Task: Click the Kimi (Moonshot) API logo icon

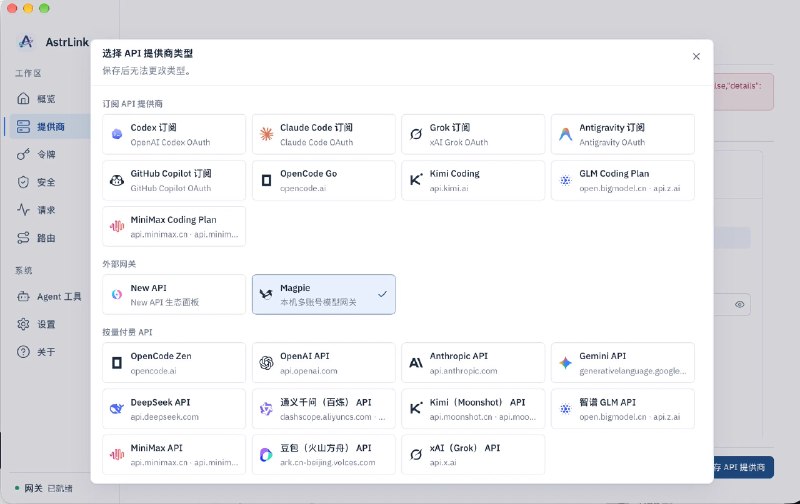Action: pyautogui.click(x=416, y=409)
